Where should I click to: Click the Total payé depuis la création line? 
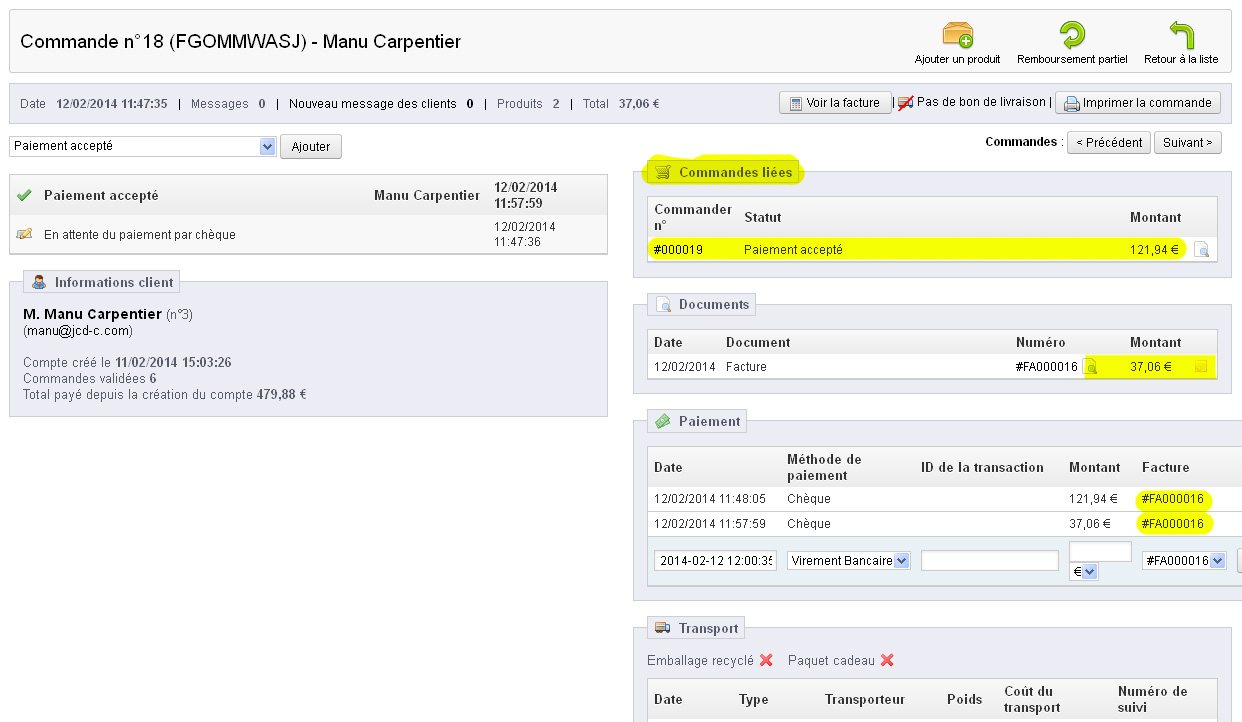tap(165, 395)
